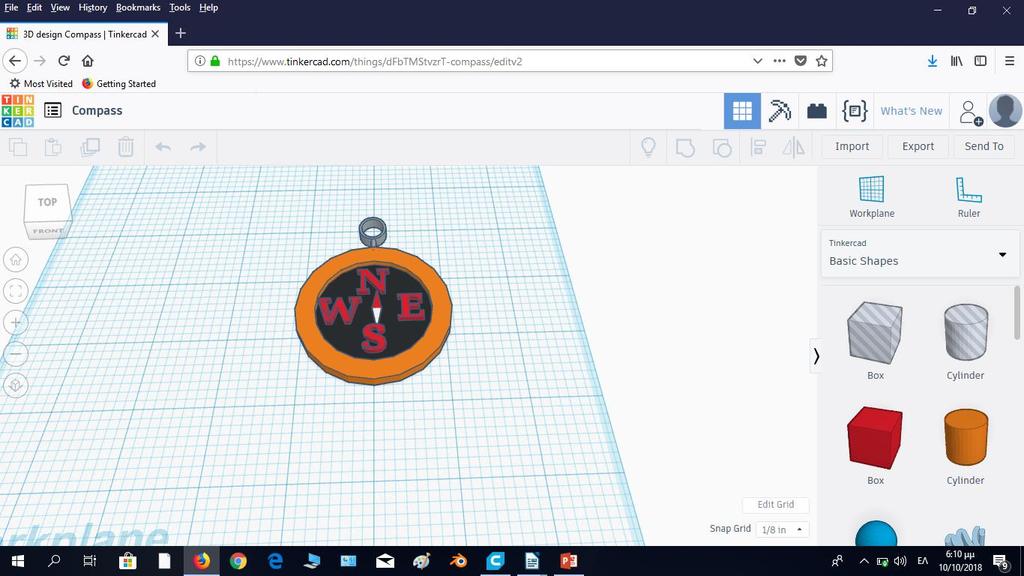Open Blender from the taskbar
1024x576 pixels.
tap(458, 561)
